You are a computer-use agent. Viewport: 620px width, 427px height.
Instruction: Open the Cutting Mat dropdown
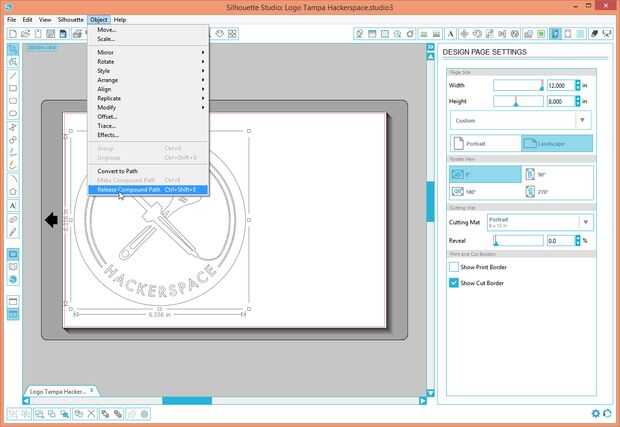[540, 222]
